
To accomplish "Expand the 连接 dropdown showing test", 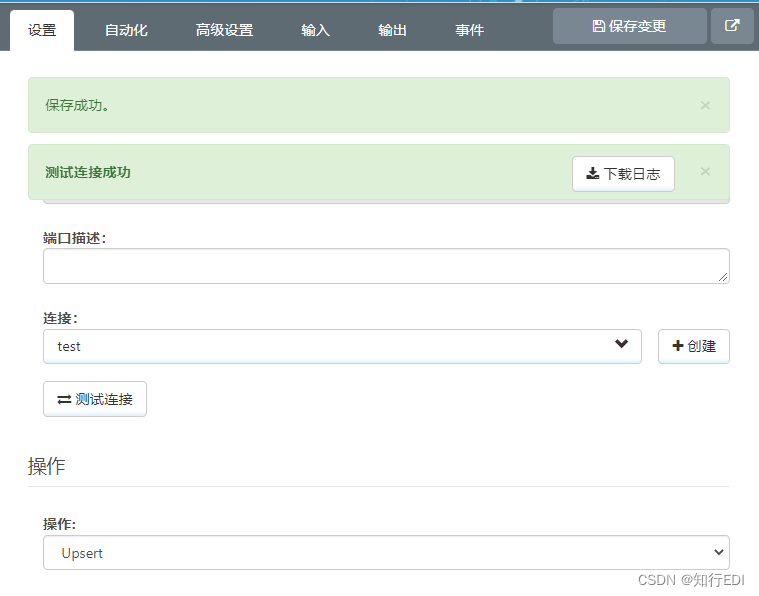I will pos(342,346).
